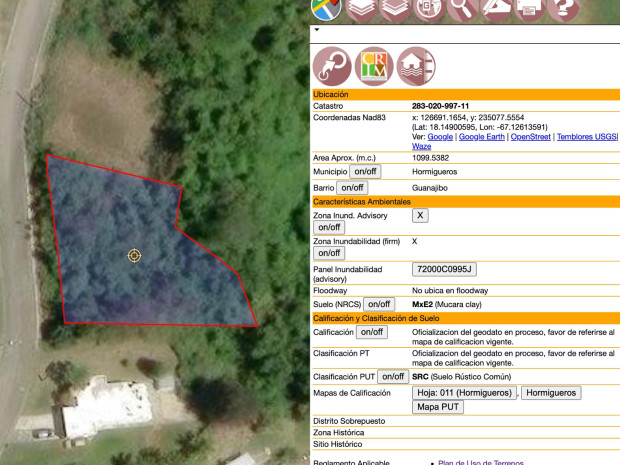Toggle Barrio layer on/off
The height and width of the screenshot is (465, 620).
click(x=353, y=187)
